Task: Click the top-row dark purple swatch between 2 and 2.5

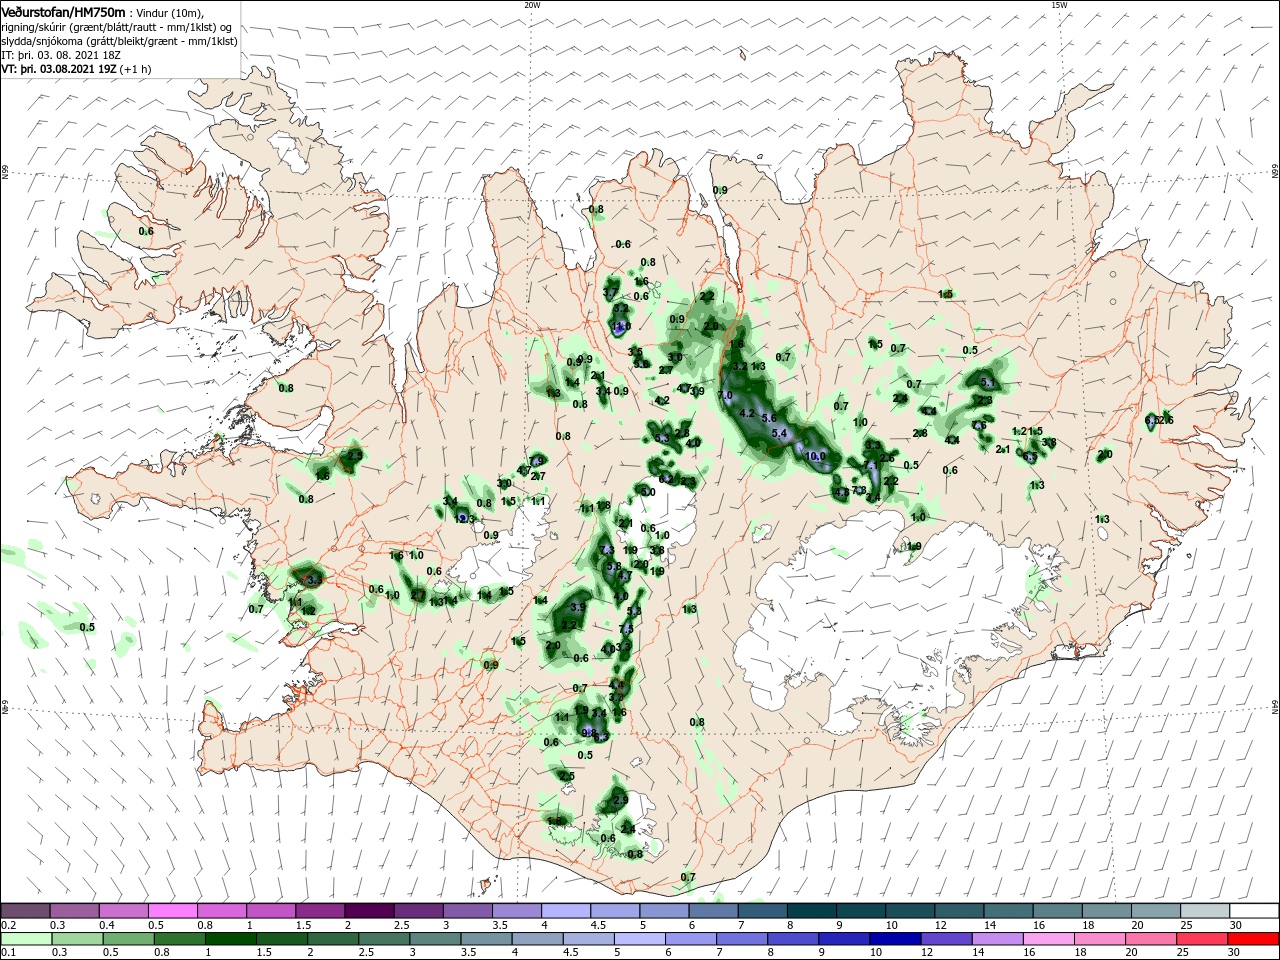Action: point(369,910)
